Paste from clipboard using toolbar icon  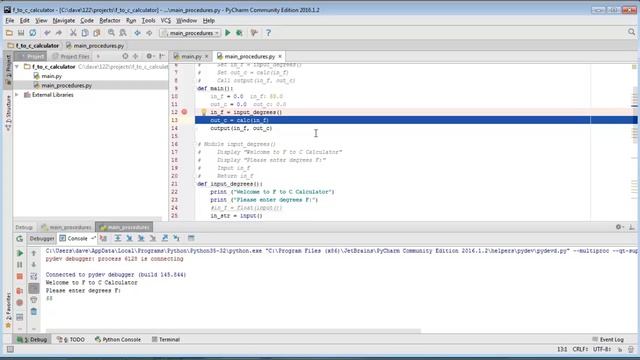pyautogui.click(x=97, y=33)
